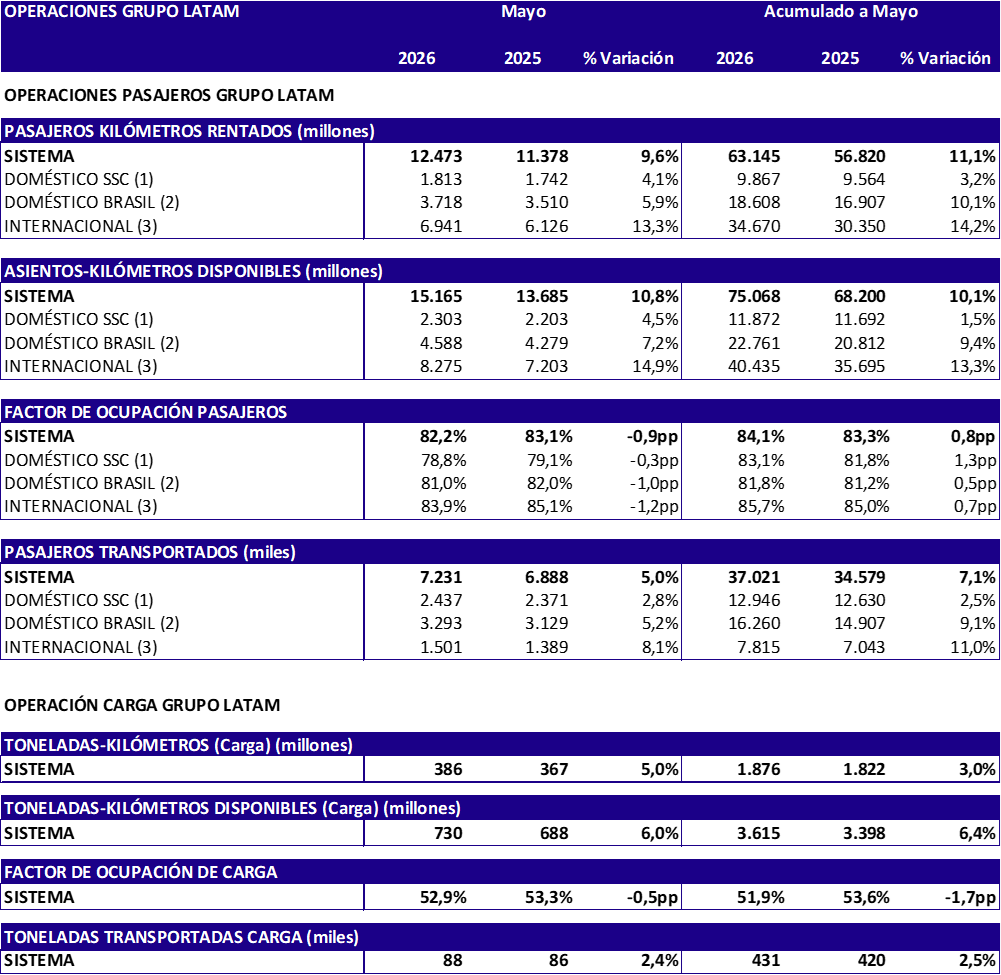
Task: Select the 'OPERACIONES GRUPO LATAM' title cell
Action: point(122,11)
